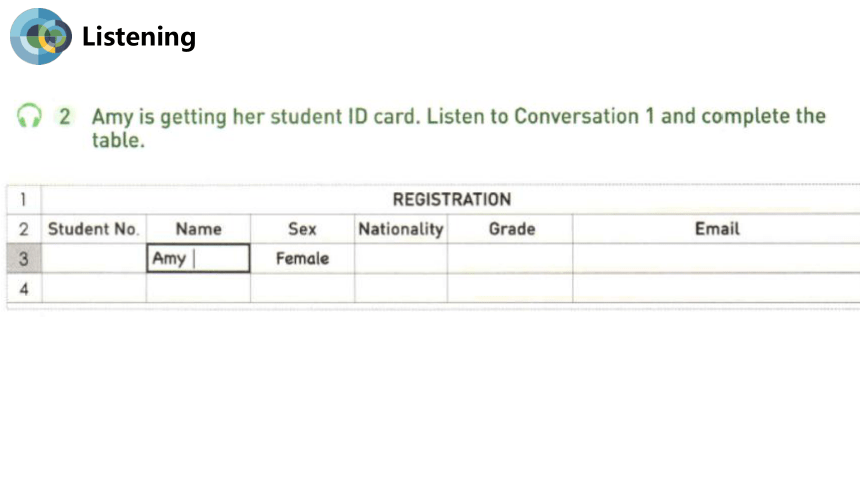Select empty Student No. cell in row 3
860x484 pixels.
[x=94, y=258]
